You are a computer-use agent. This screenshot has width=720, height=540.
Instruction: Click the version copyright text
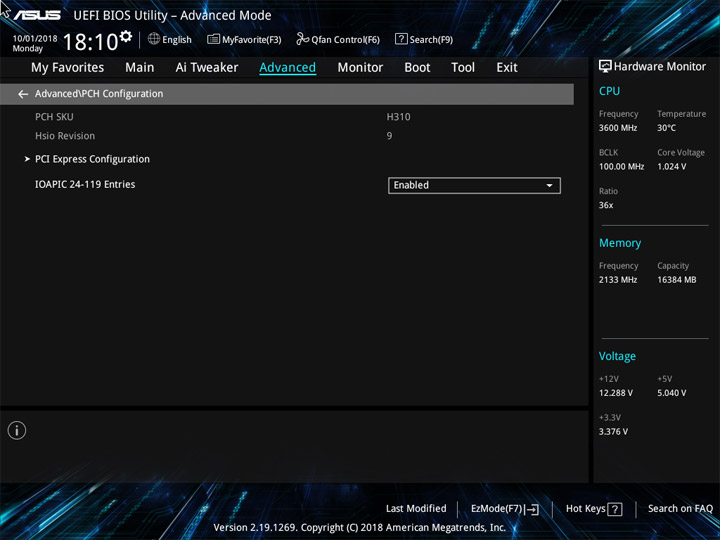point(360,528)
